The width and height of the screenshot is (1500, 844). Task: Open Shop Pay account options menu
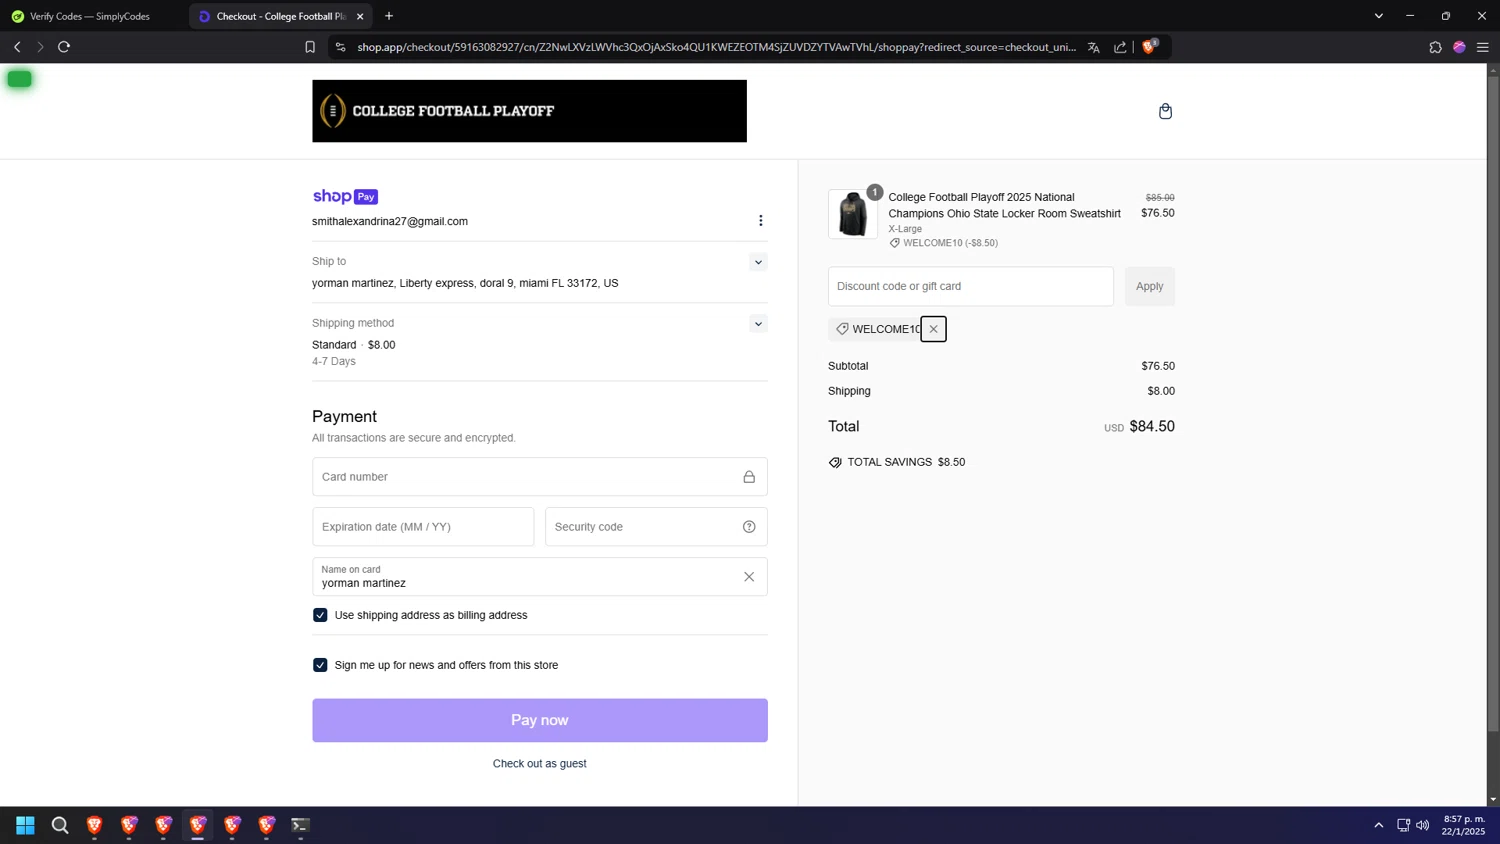(x=760, y=221)
